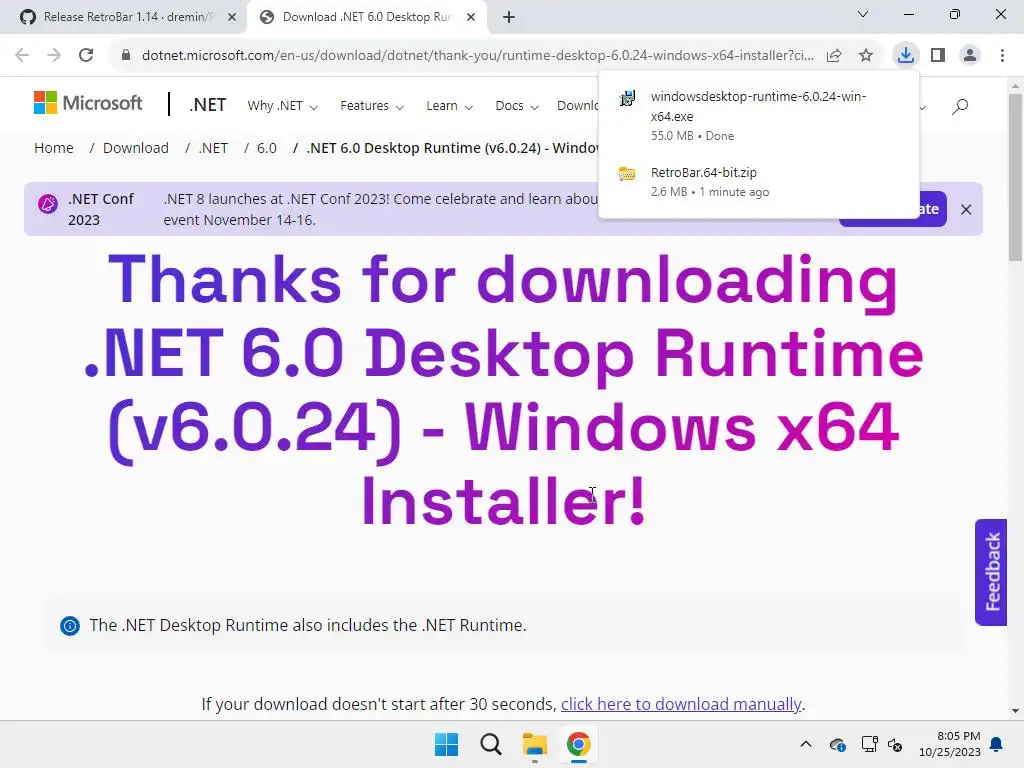
Task: Open 6.0 in the breadcrumb
Action: (x=266, y=148)
